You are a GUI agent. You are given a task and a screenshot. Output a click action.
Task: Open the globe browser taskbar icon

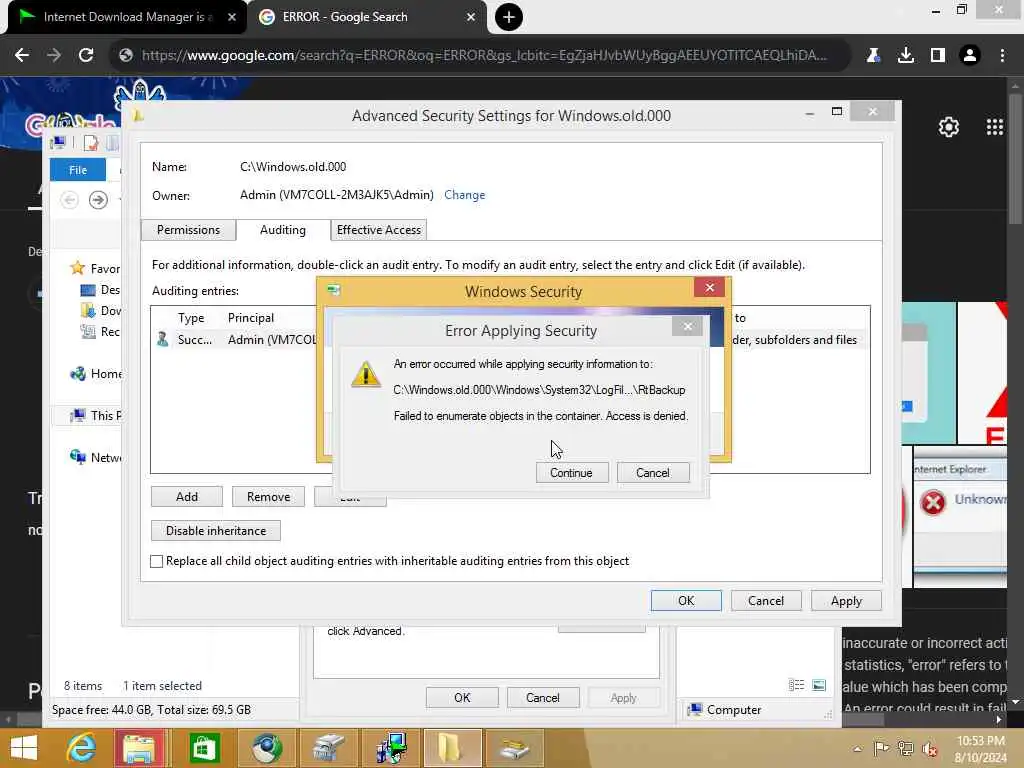coord(266,748)
